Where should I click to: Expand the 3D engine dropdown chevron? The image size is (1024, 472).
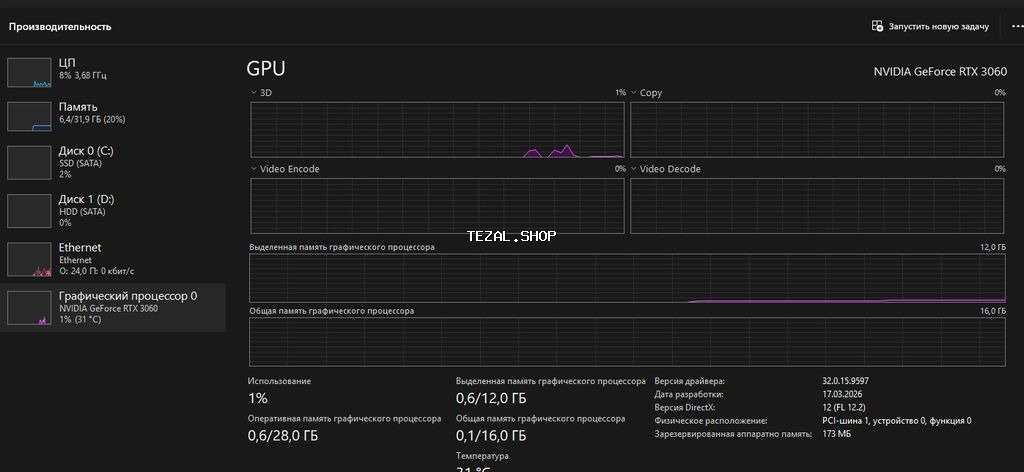254,93
